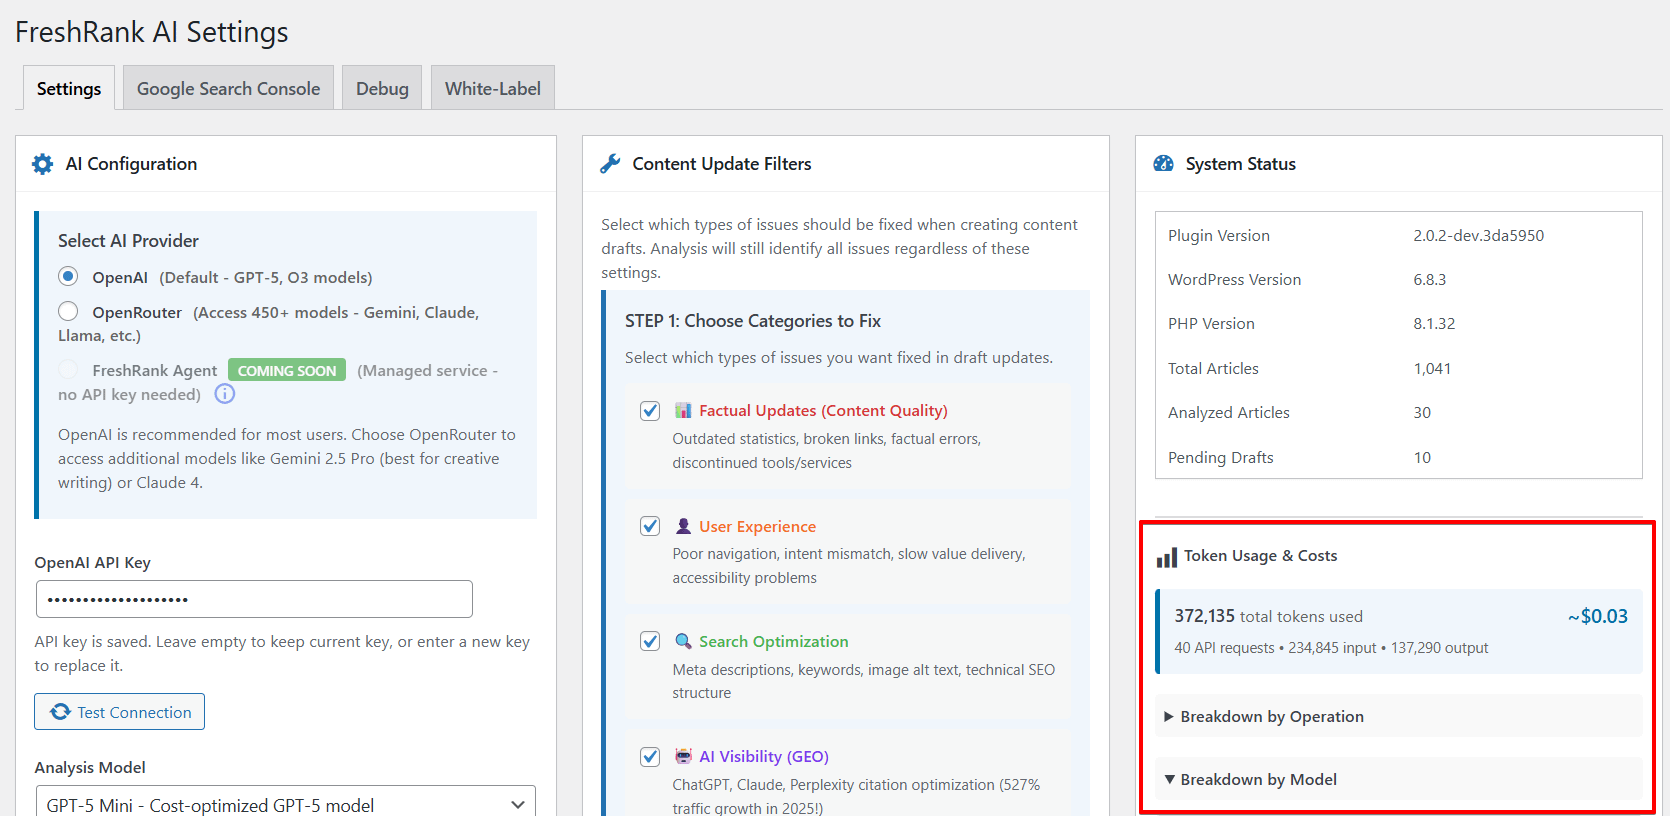Click the AI Visibility robot icon
The width and height of the screenshot is (1670, 818).
pos(683,756)
